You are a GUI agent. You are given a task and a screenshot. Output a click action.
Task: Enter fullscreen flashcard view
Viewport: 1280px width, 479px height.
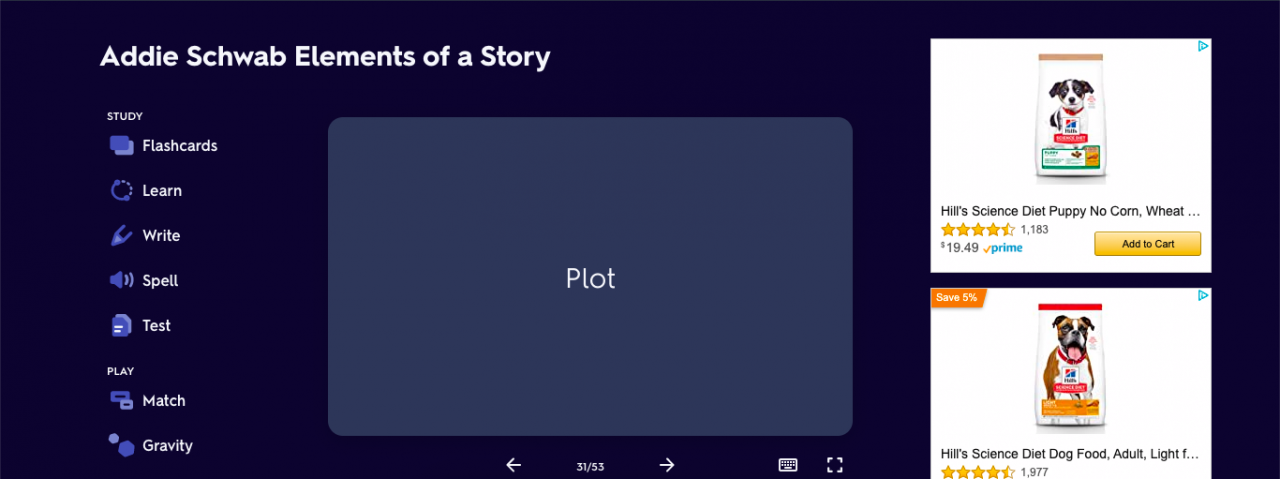836,465
